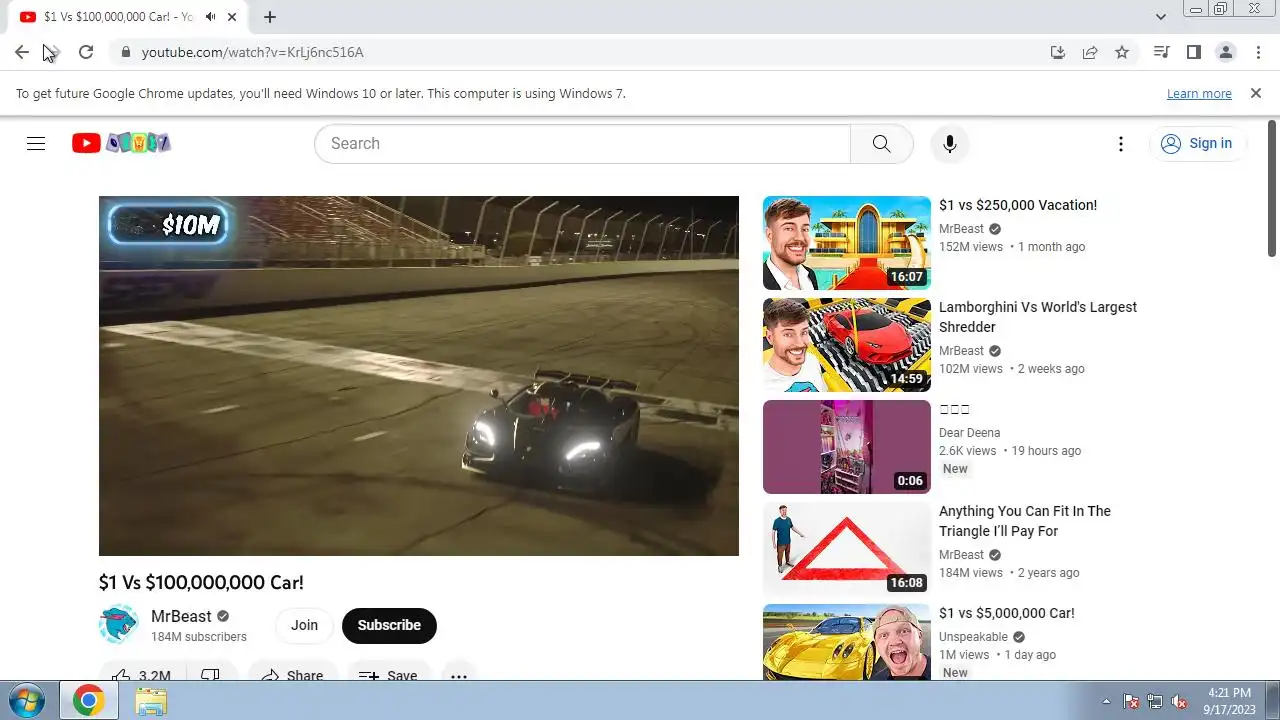Click the page vertical scrollbar
1280x720 pixels.
pos(1272,190)
